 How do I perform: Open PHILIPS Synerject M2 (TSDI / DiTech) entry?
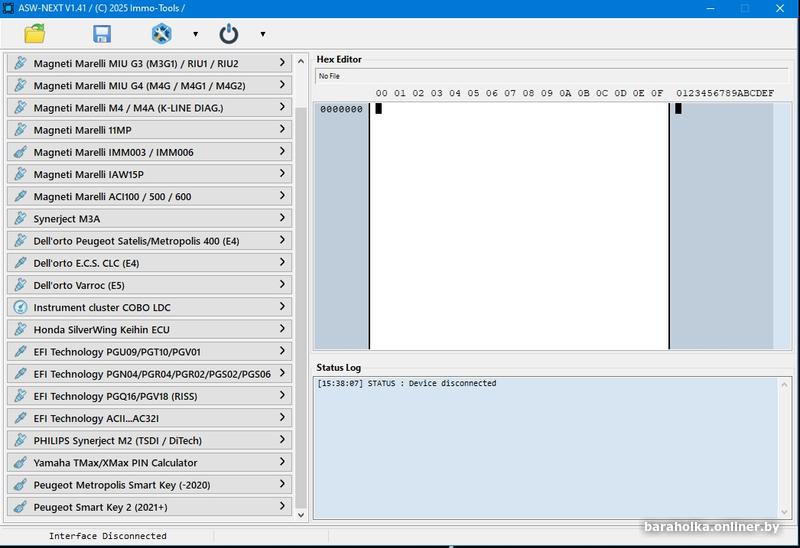click(x=149, y=440)
